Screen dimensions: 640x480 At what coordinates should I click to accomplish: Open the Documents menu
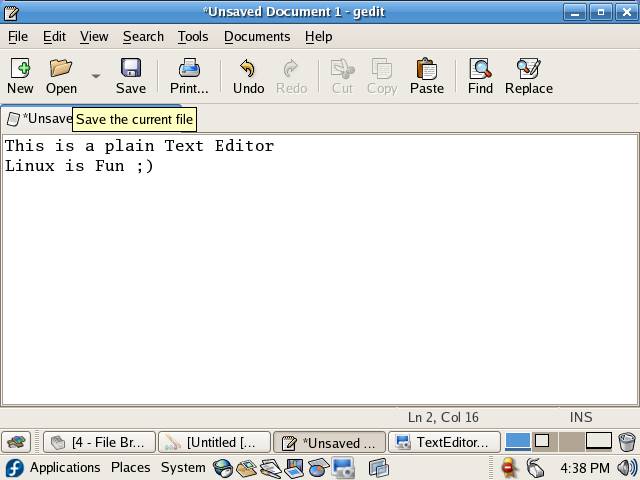pyautogui.click(x=257, y=36)
